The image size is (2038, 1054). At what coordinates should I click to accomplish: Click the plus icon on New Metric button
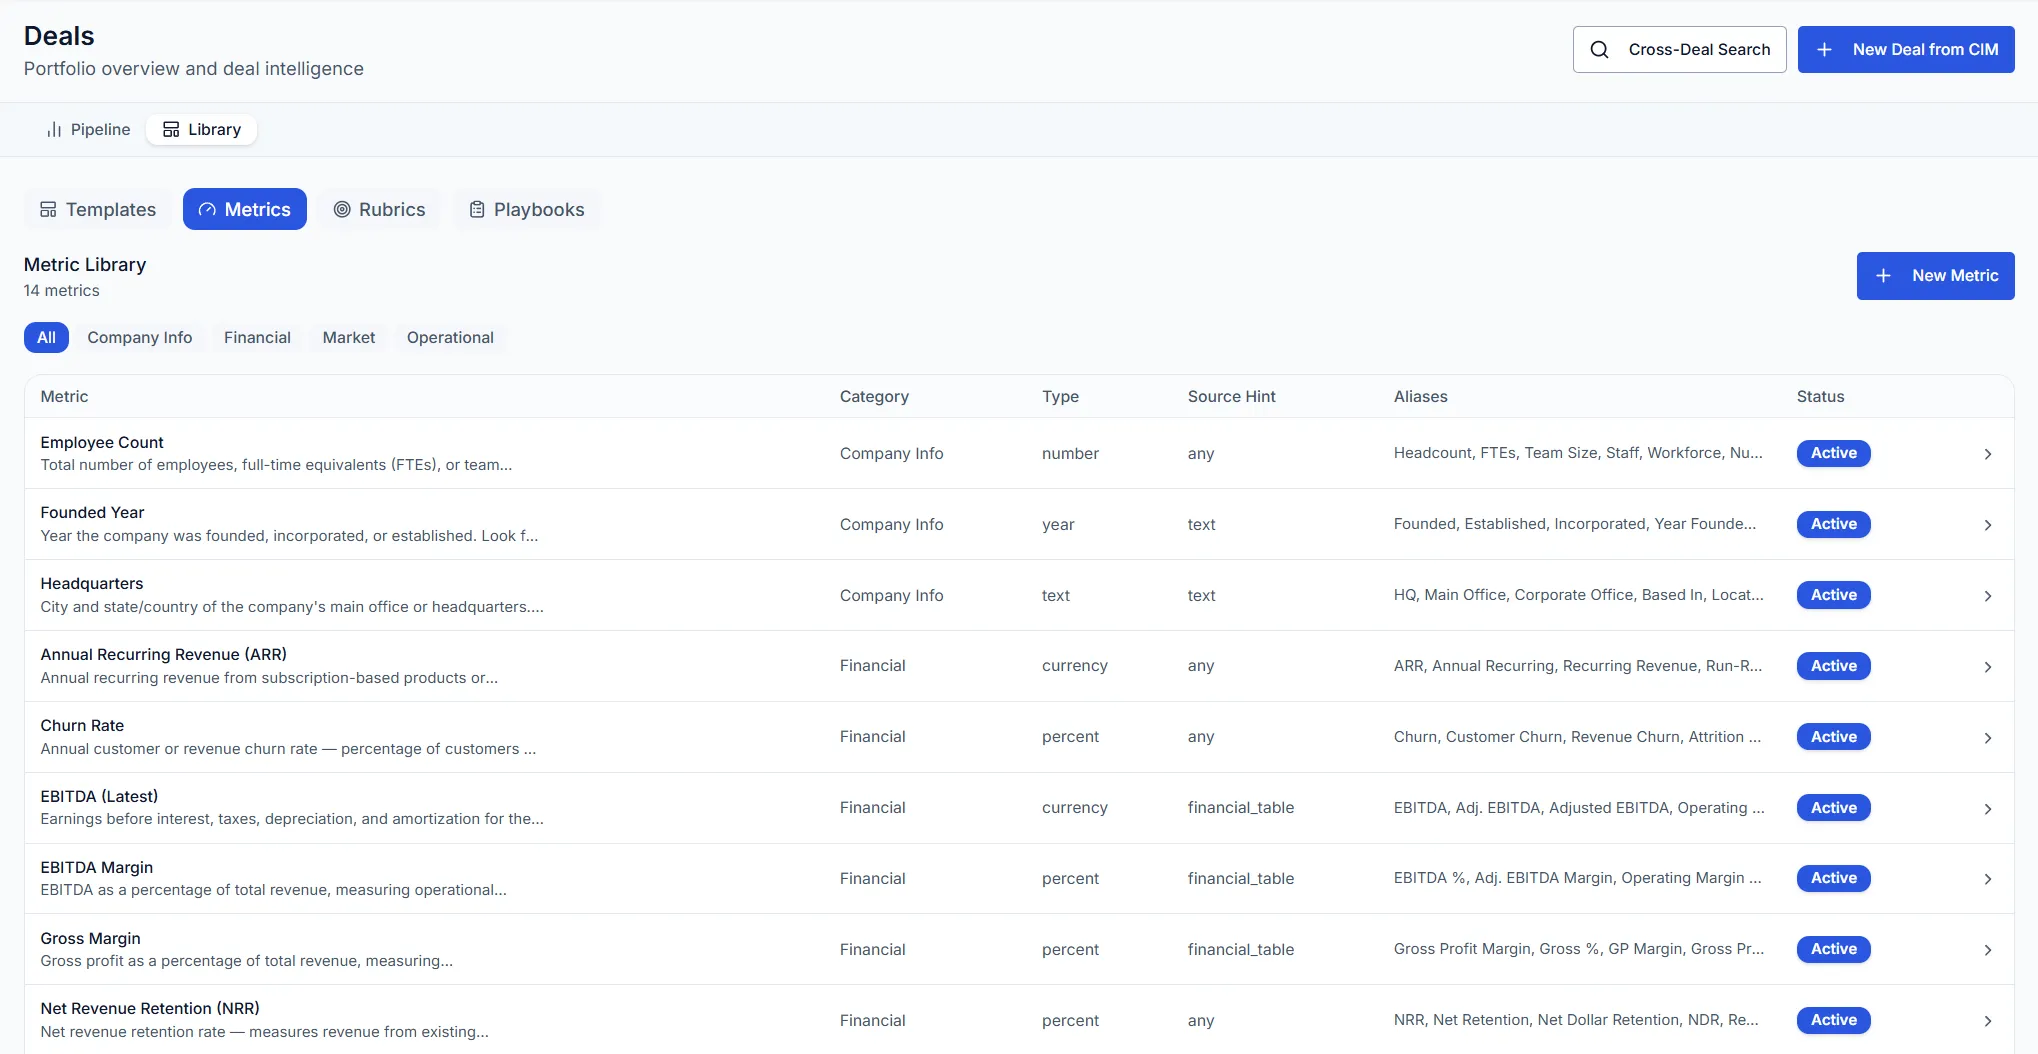click(1883, 276)
